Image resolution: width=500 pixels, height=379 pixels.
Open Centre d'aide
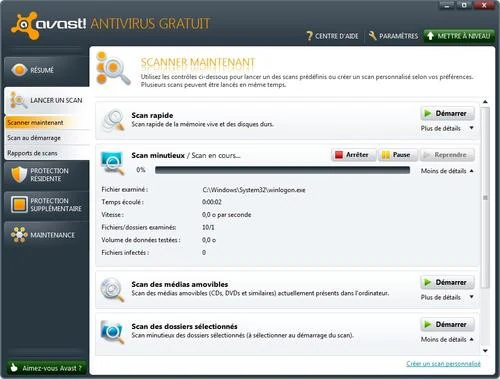332,36
